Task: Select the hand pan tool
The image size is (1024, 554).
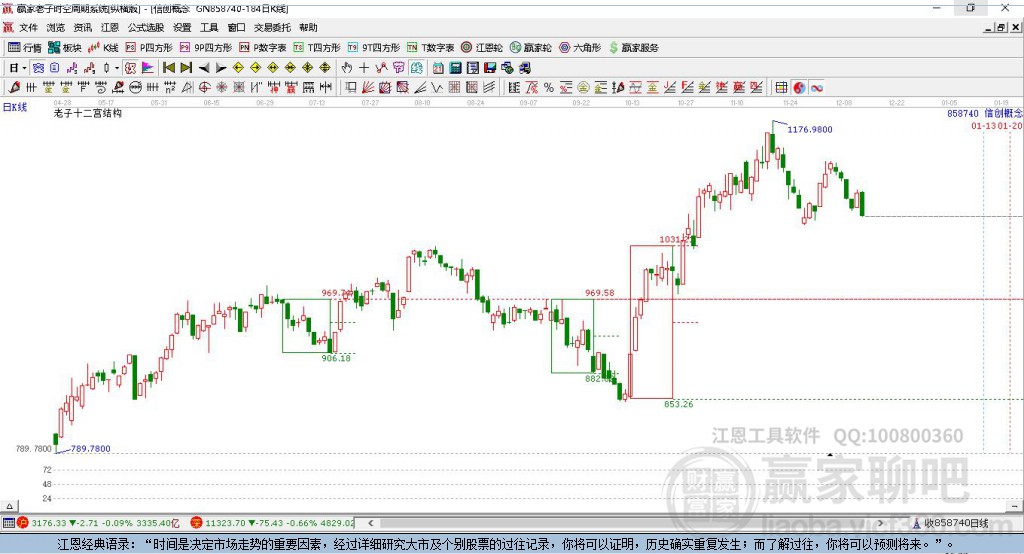Action: tap(347, 68)
